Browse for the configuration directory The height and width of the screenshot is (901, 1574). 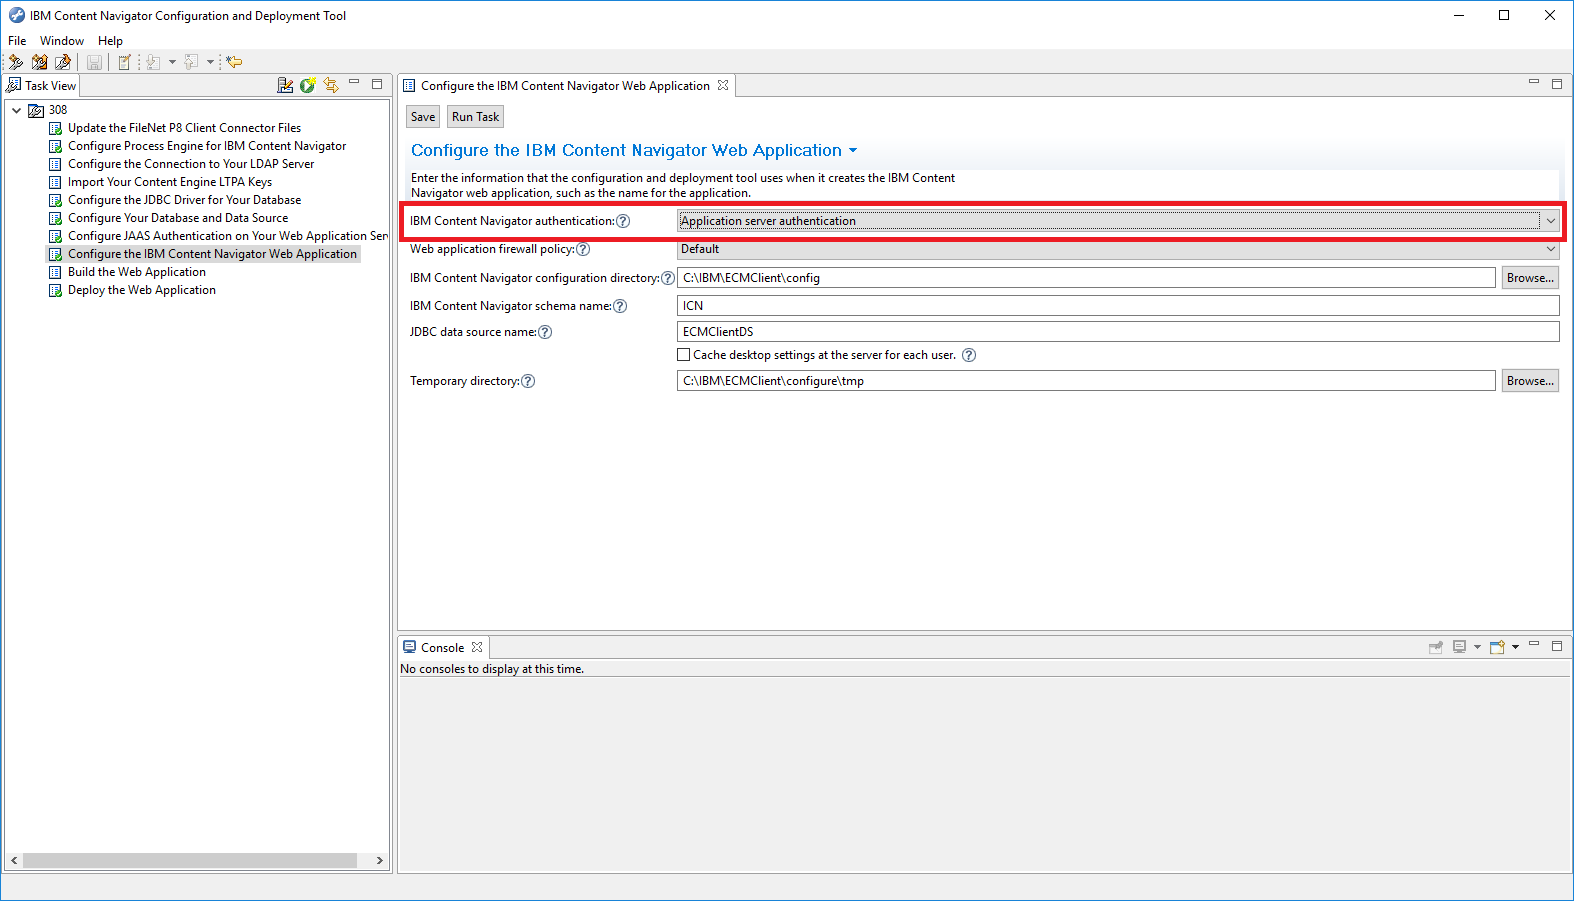pos(1530,278)
